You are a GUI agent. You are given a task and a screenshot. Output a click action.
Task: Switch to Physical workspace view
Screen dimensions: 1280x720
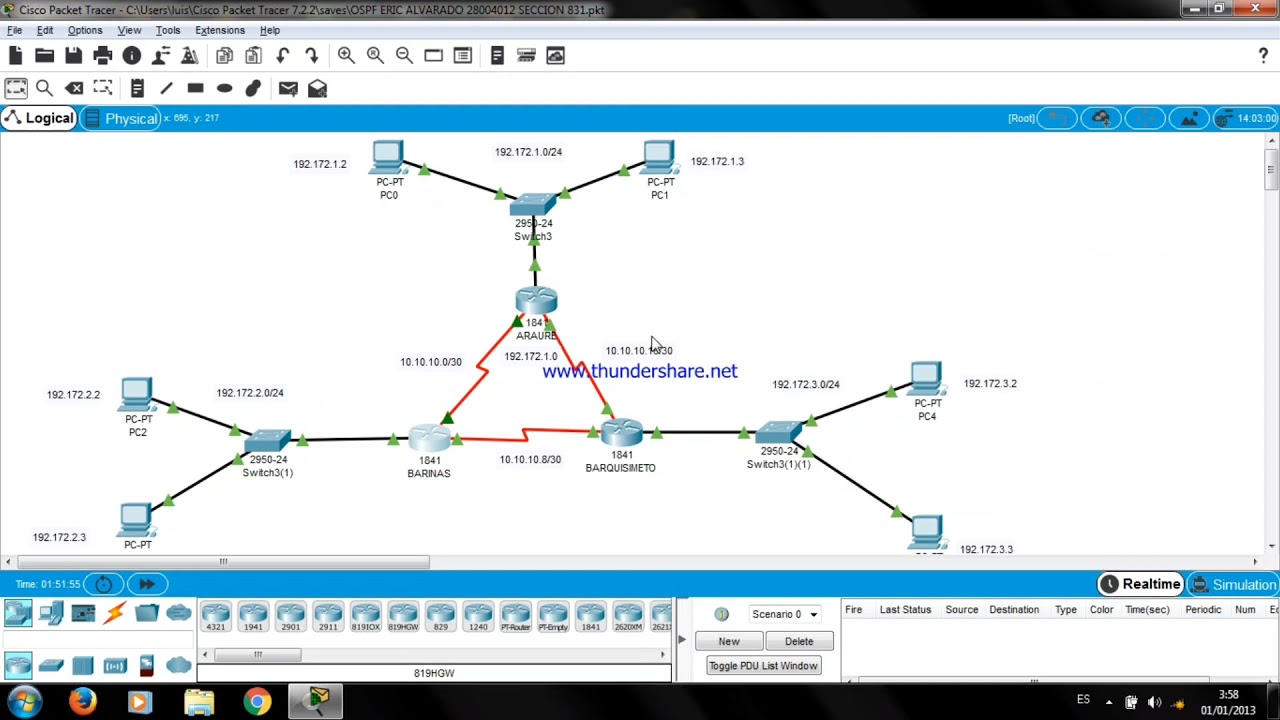[120, 118]
